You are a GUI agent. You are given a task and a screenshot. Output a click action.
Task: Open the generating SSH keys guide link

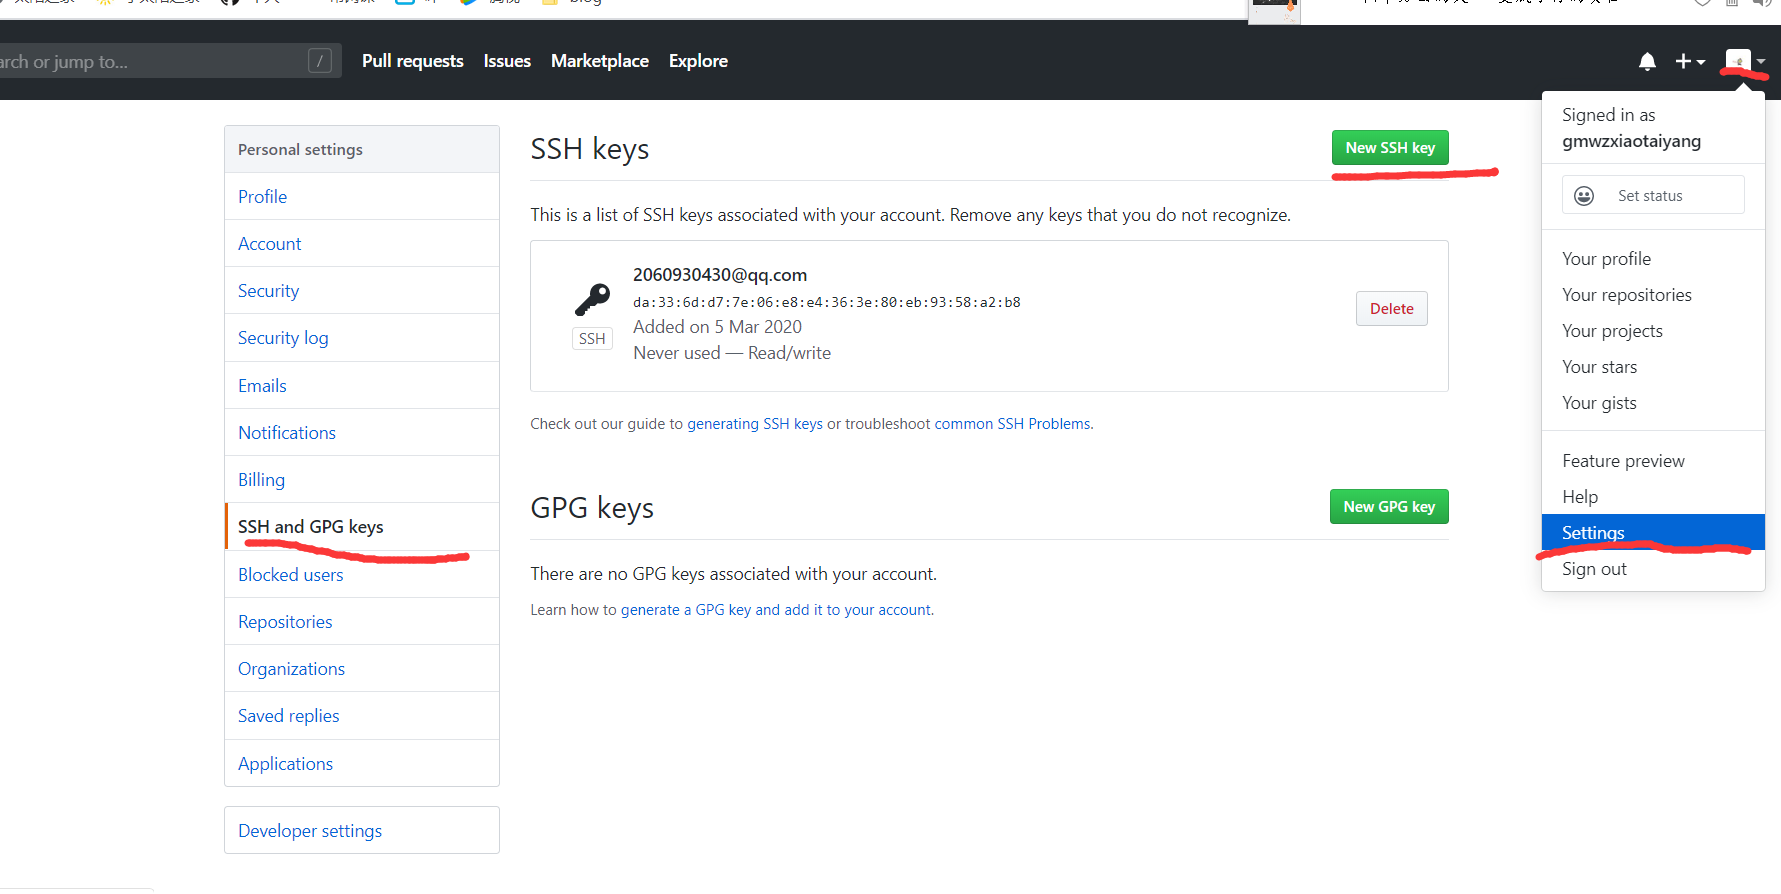point(755,424)
